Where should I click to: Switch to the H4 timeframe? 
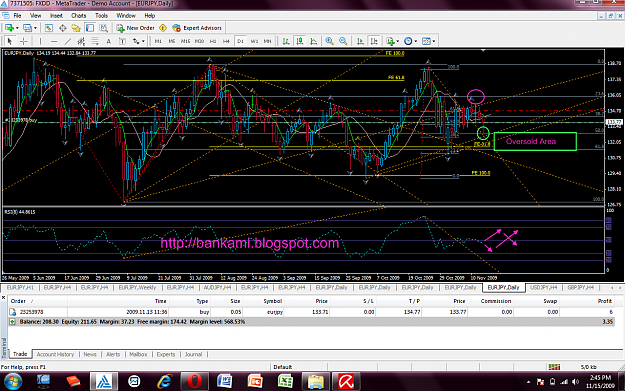pyautogui.click(x=226, y=41)
